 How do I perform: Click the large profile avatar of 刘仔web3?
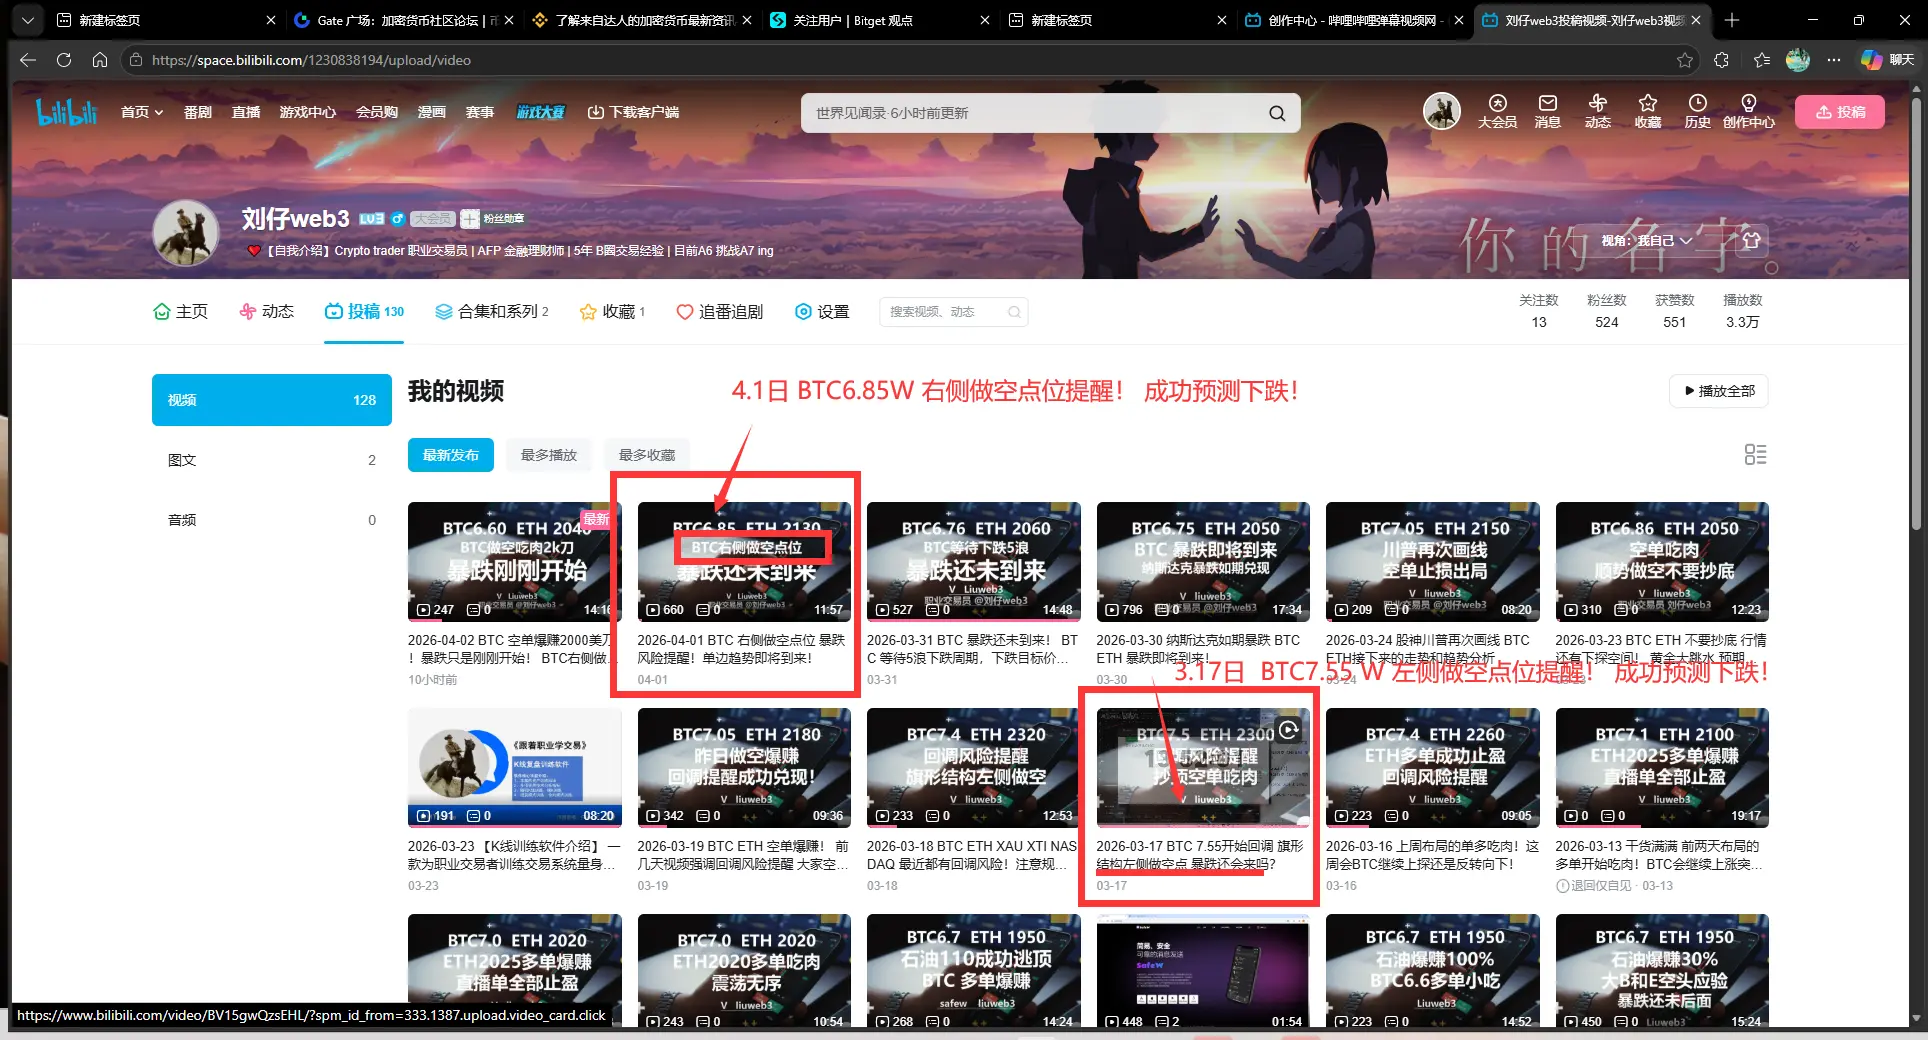coord(186,233)
